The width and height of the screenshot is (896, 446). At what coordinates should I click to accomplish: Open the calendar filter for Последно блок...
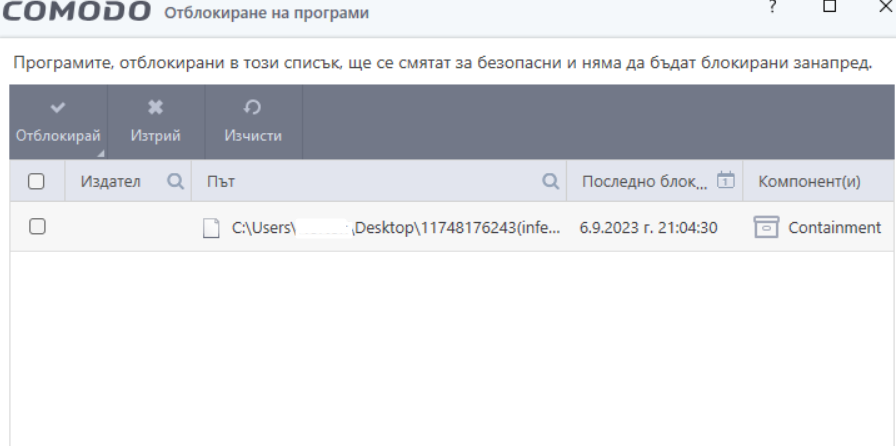click(726, 180)
